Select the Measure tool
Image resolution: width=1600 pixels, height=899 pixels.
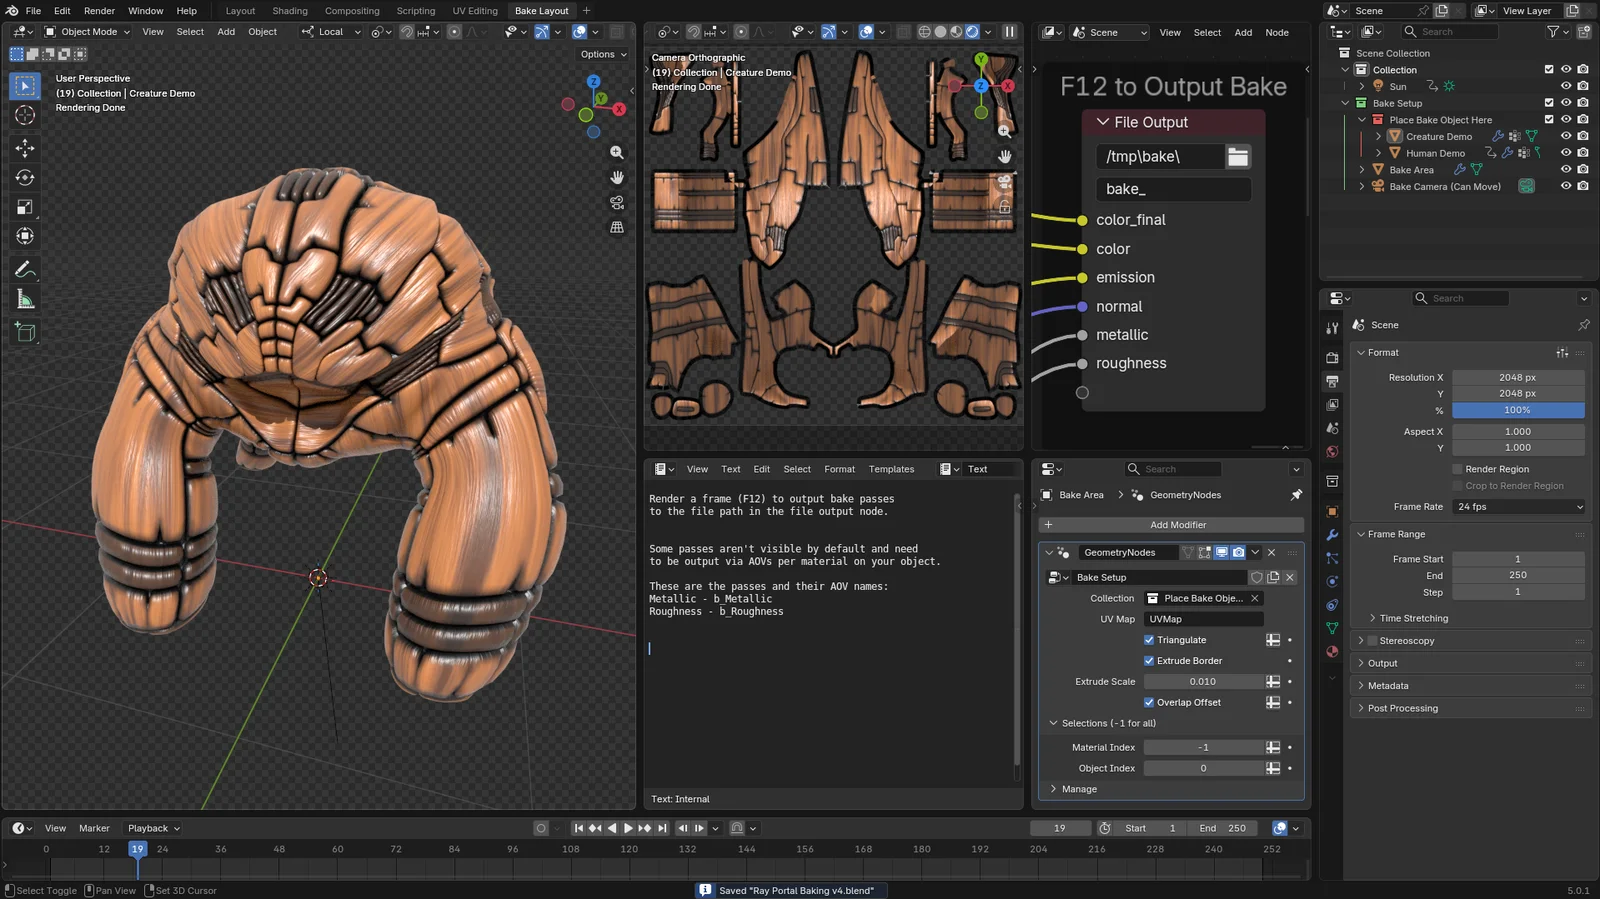25,300
